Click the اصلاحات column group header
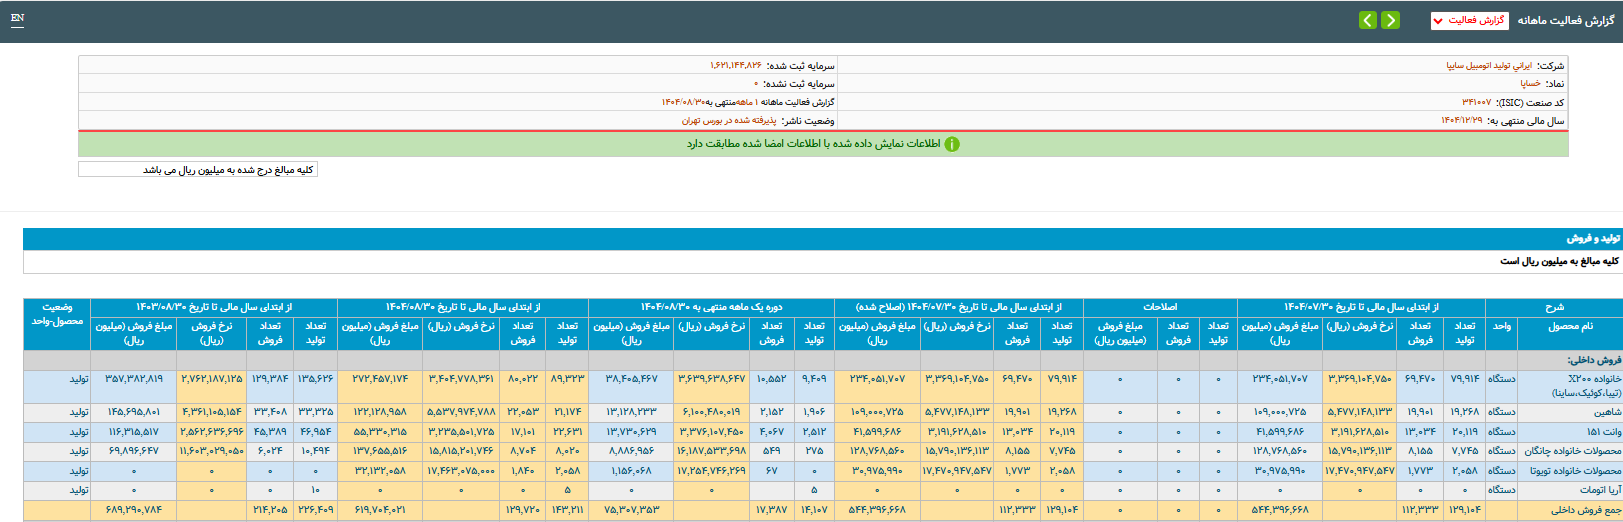Viewport: 1623px width, 522px height. pyautogui.click(x=1160, y=307)
